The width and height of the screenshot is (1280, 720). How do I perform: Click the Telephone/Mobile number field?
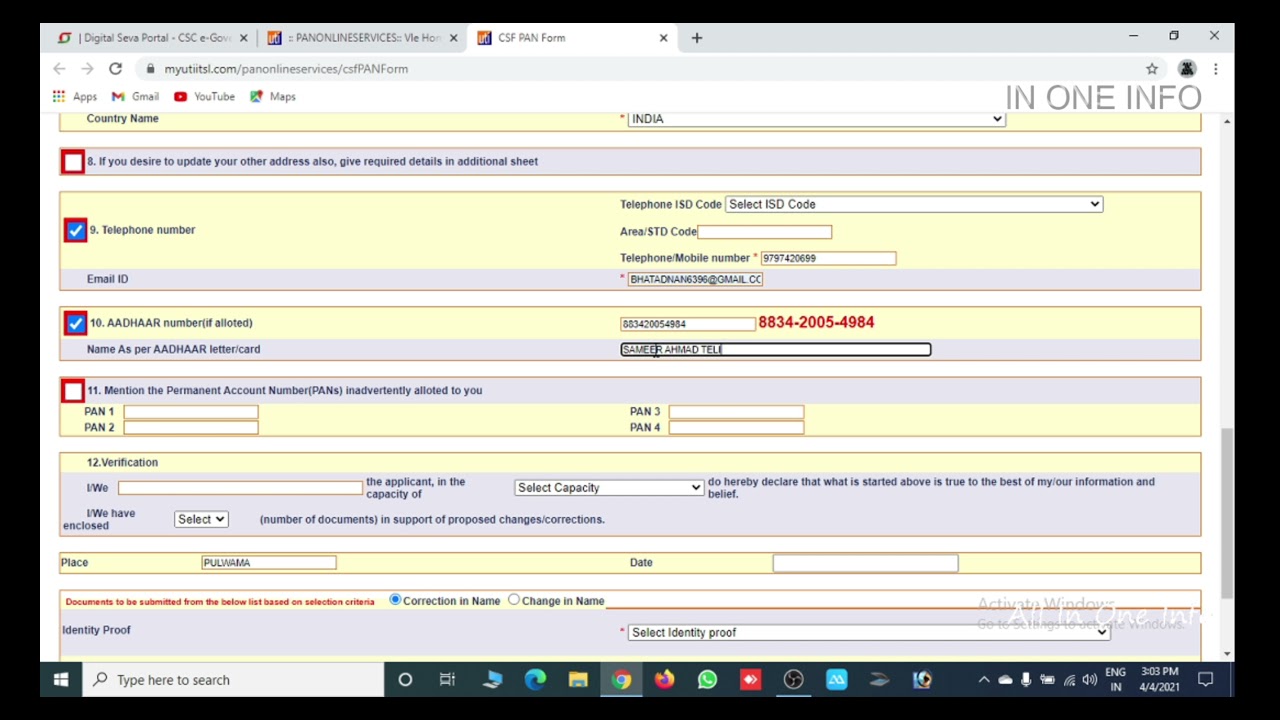tap(828, 258)
